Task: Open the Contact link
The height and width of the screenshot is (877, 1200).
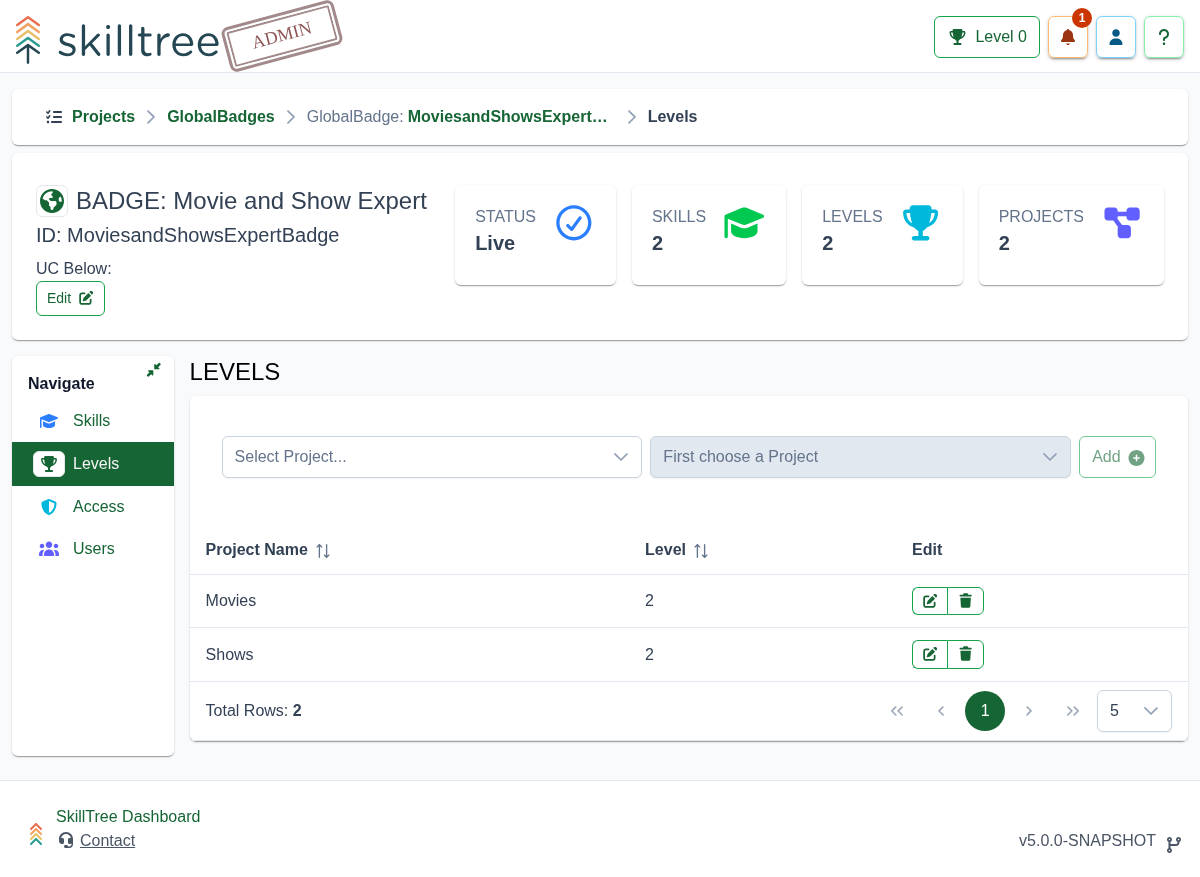Action: (x=107, y=841)
